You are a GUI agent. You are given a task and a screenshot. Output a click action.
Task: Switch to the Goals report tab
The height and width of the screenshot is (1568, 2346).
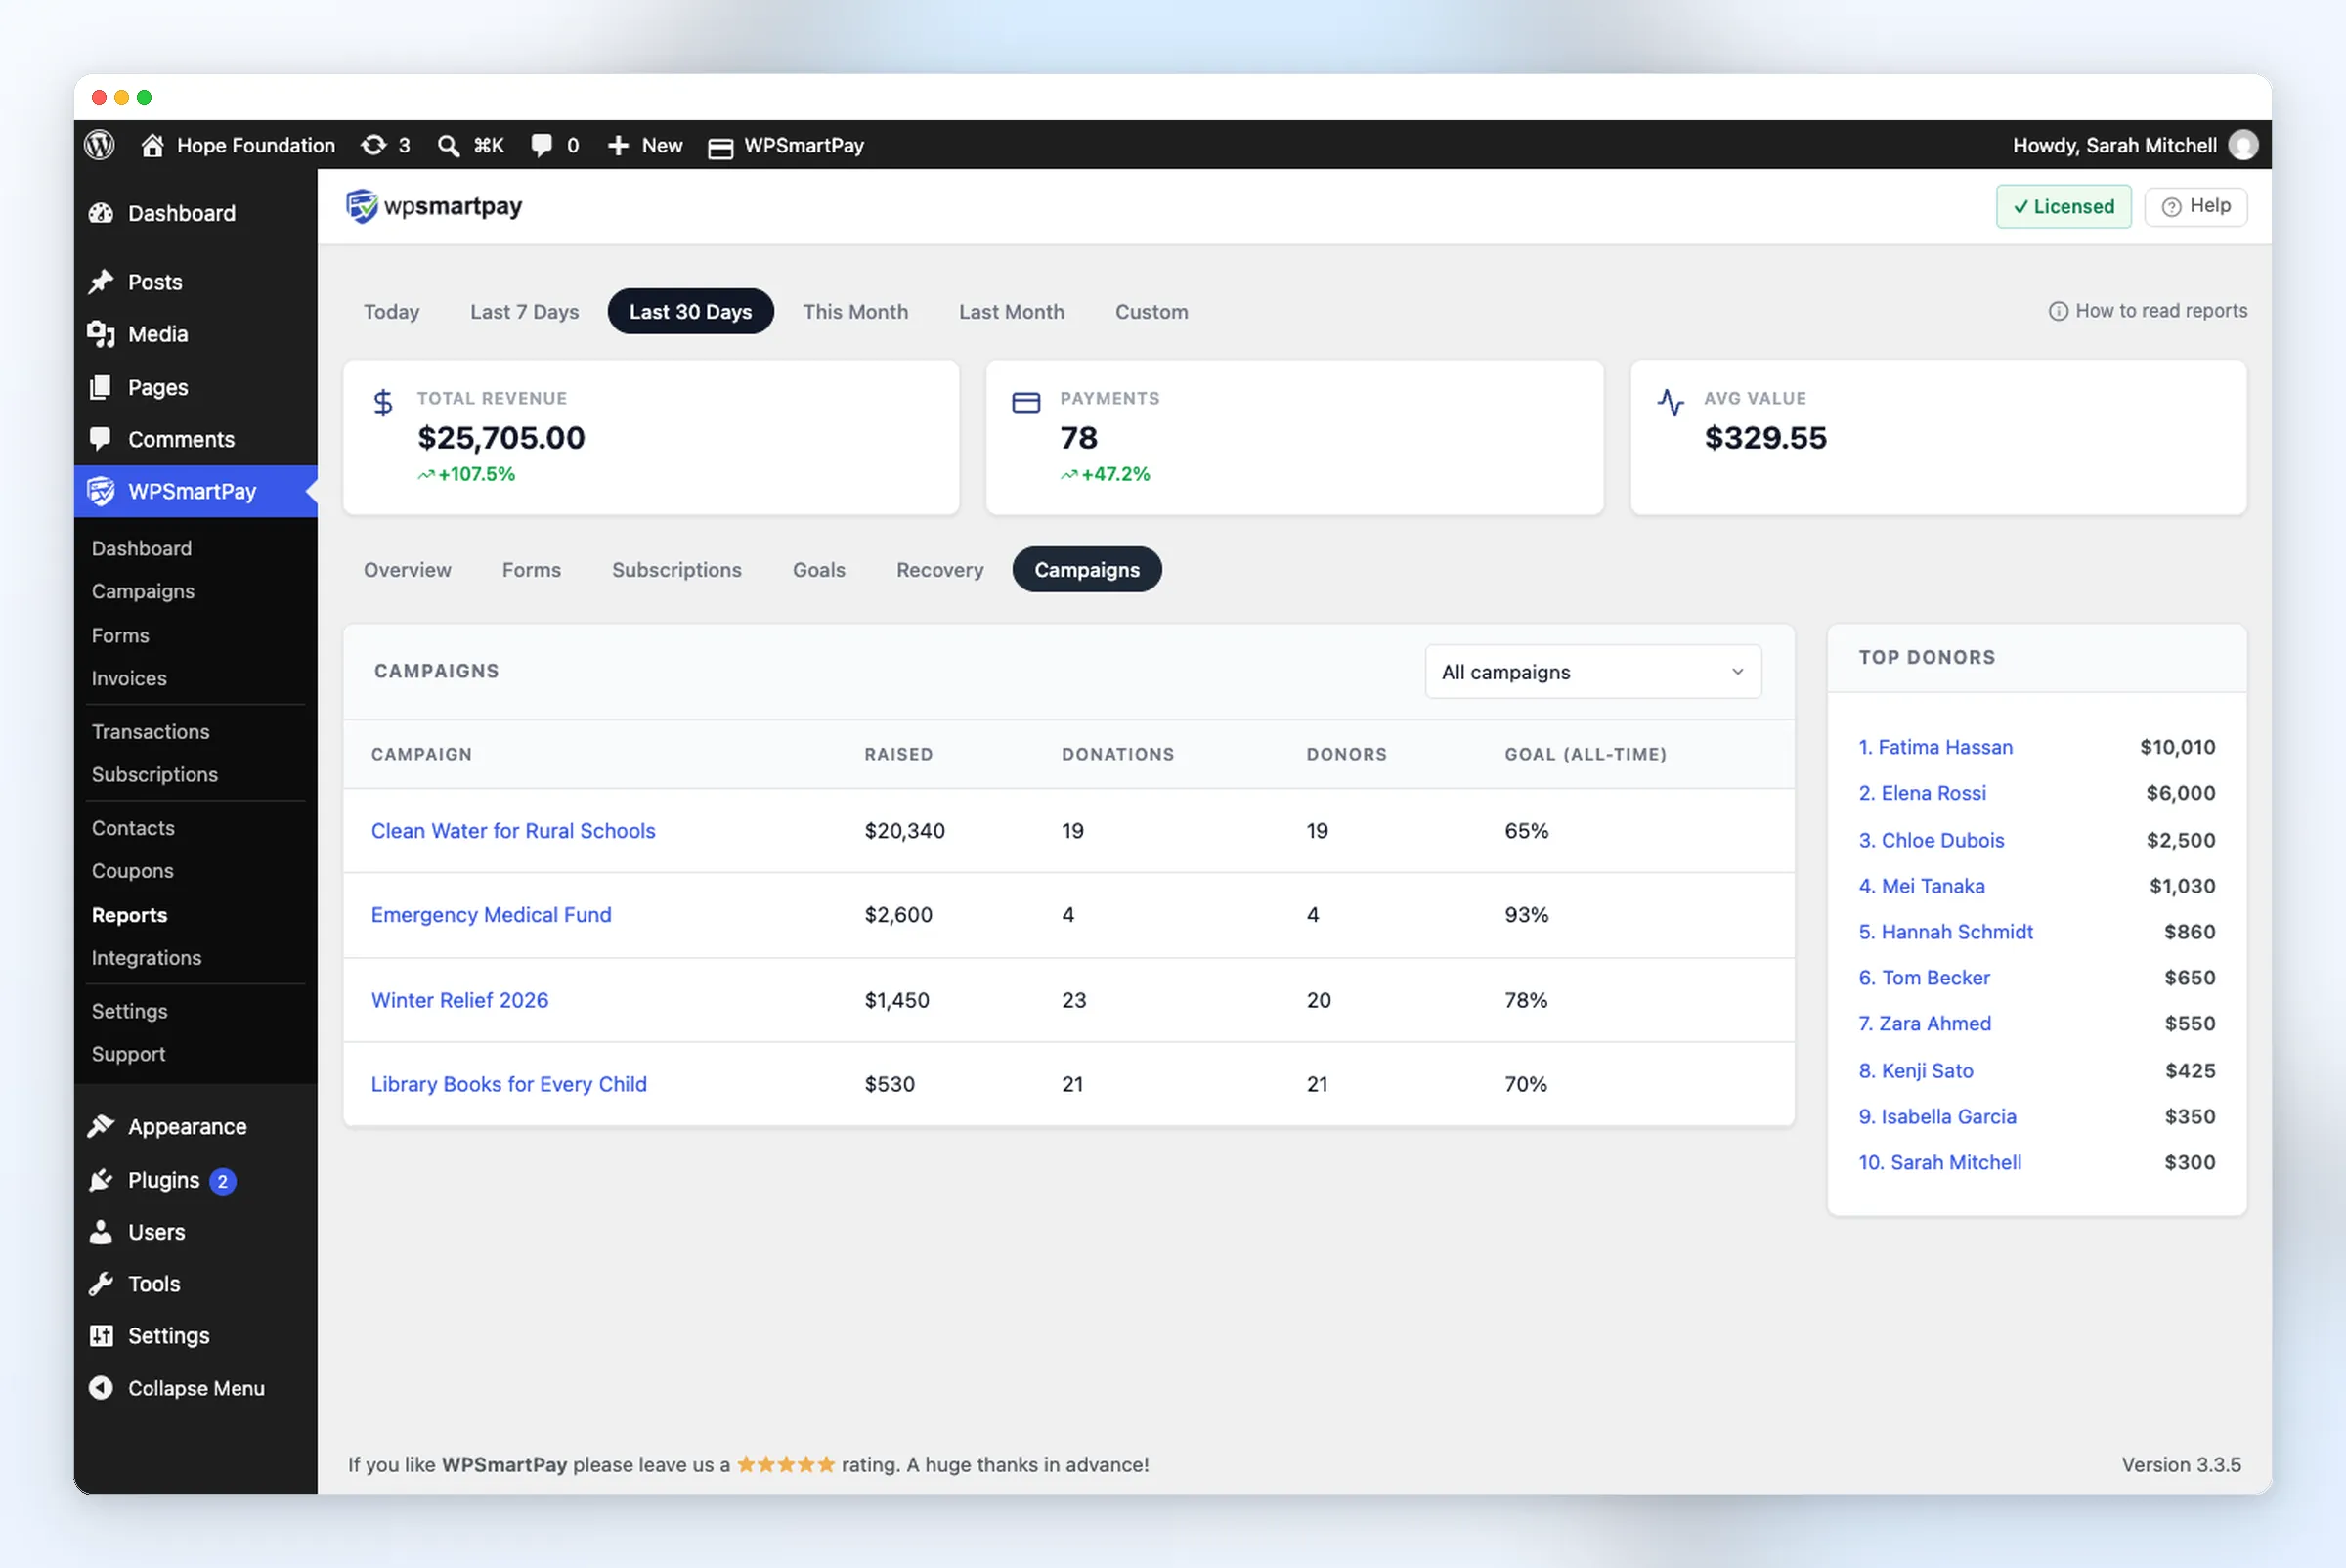(x=818, y=569)
